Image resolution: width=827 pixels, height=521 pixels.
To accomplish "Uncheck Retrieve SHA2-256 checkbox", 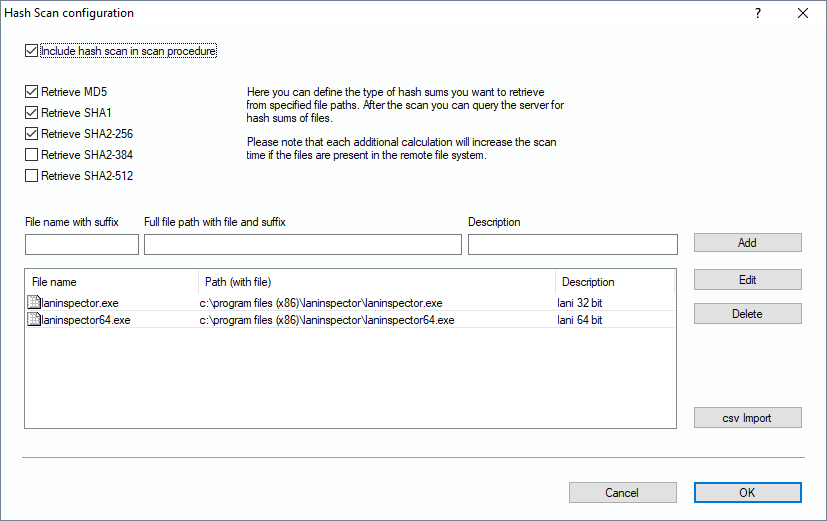I will click(x=32, y=134).
